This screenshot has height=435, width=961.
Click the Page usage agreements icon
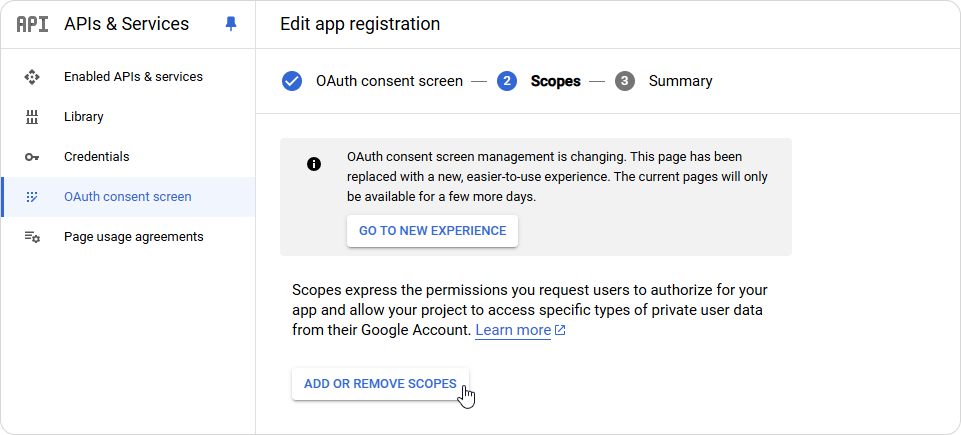tap(32, 236)
